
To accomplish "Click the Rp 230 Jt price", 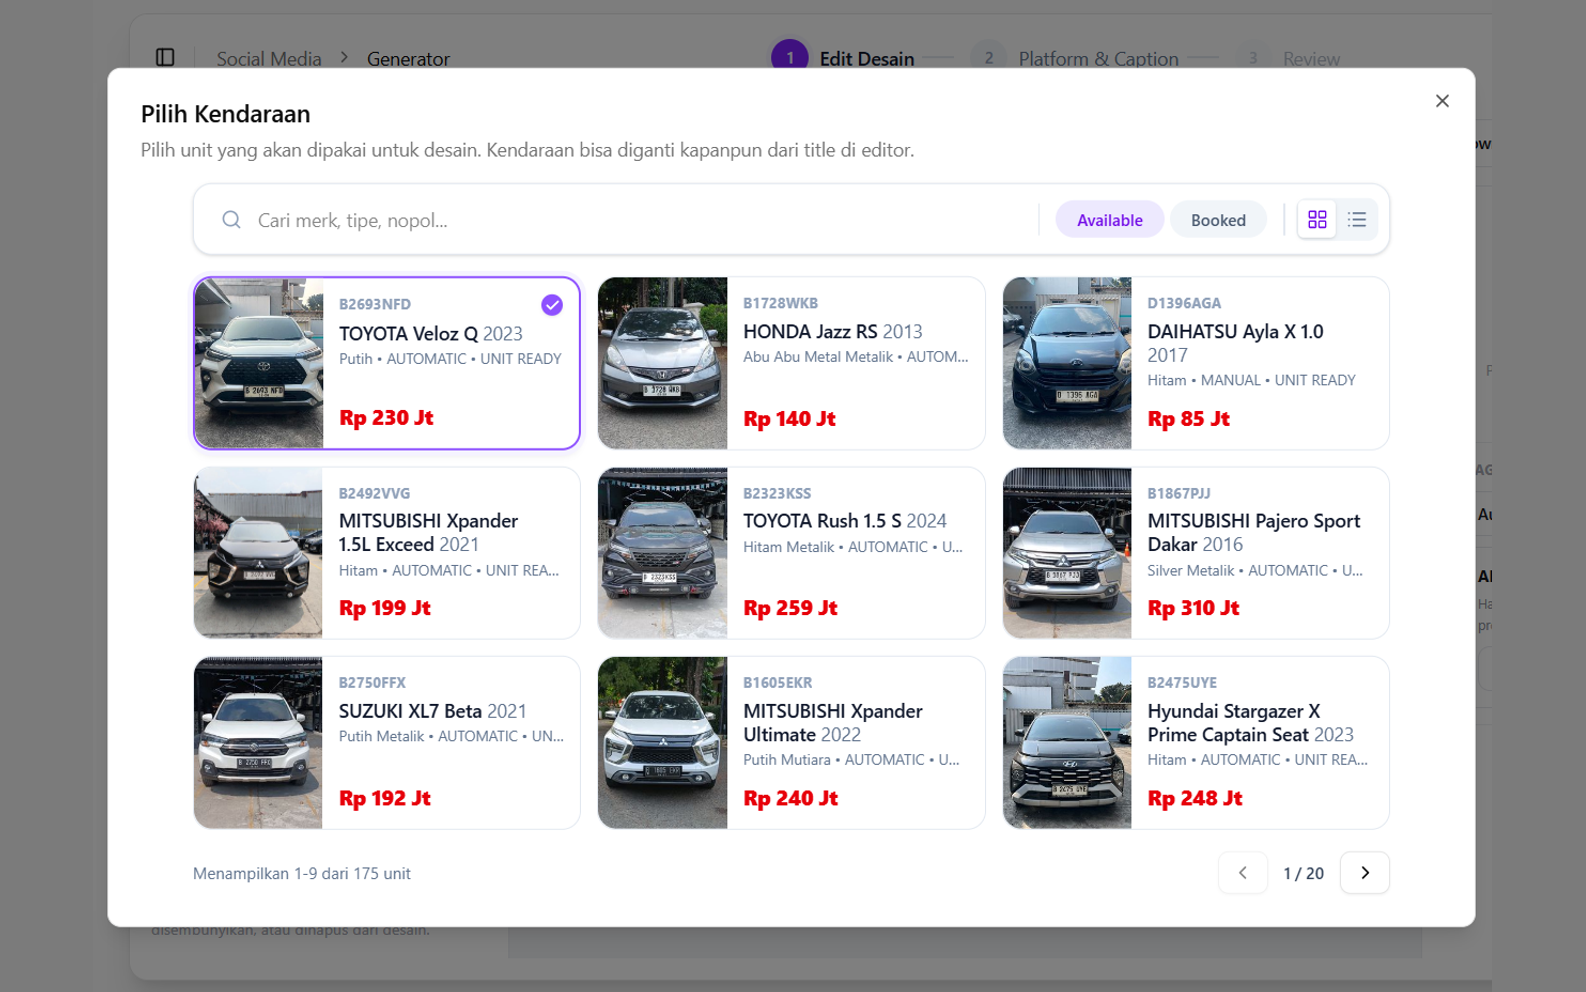I will pyautogui.click(x=386, y=418).
